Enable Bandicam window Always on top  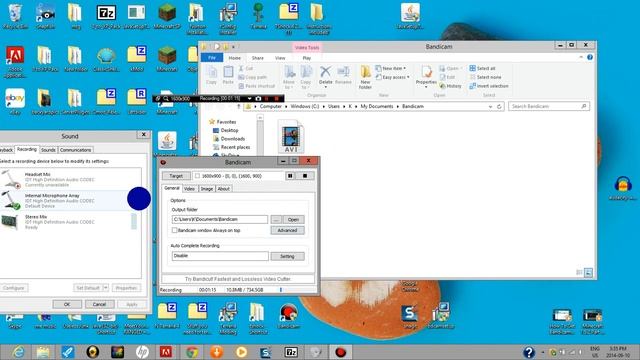pyautogui.click(x=175, y=230)
